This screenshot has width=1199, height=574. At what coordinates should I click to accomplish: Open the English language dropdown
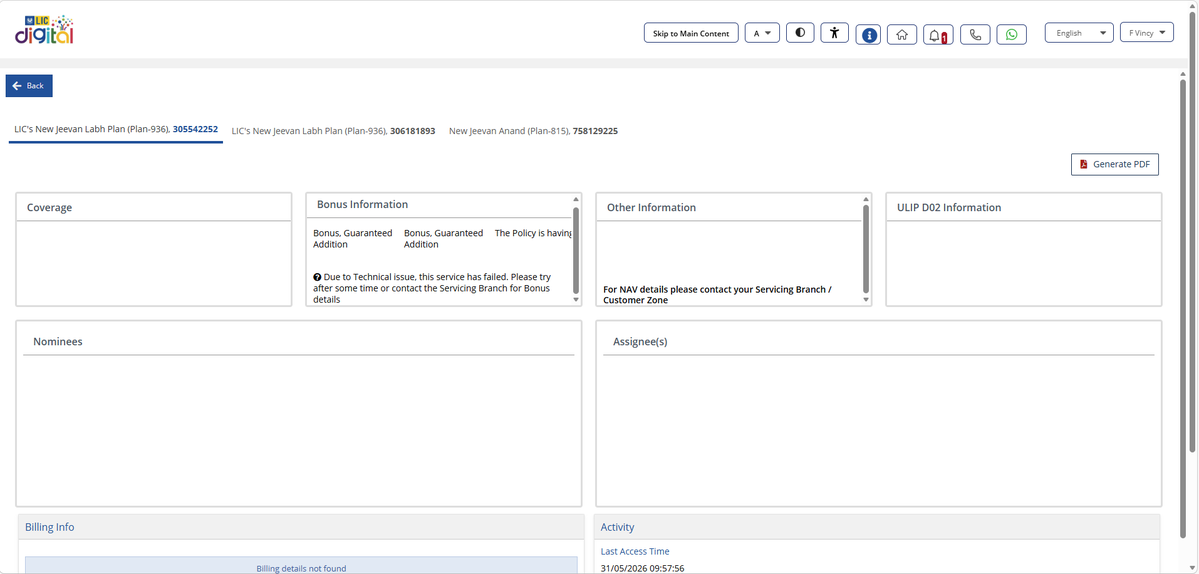[1079, 33]
